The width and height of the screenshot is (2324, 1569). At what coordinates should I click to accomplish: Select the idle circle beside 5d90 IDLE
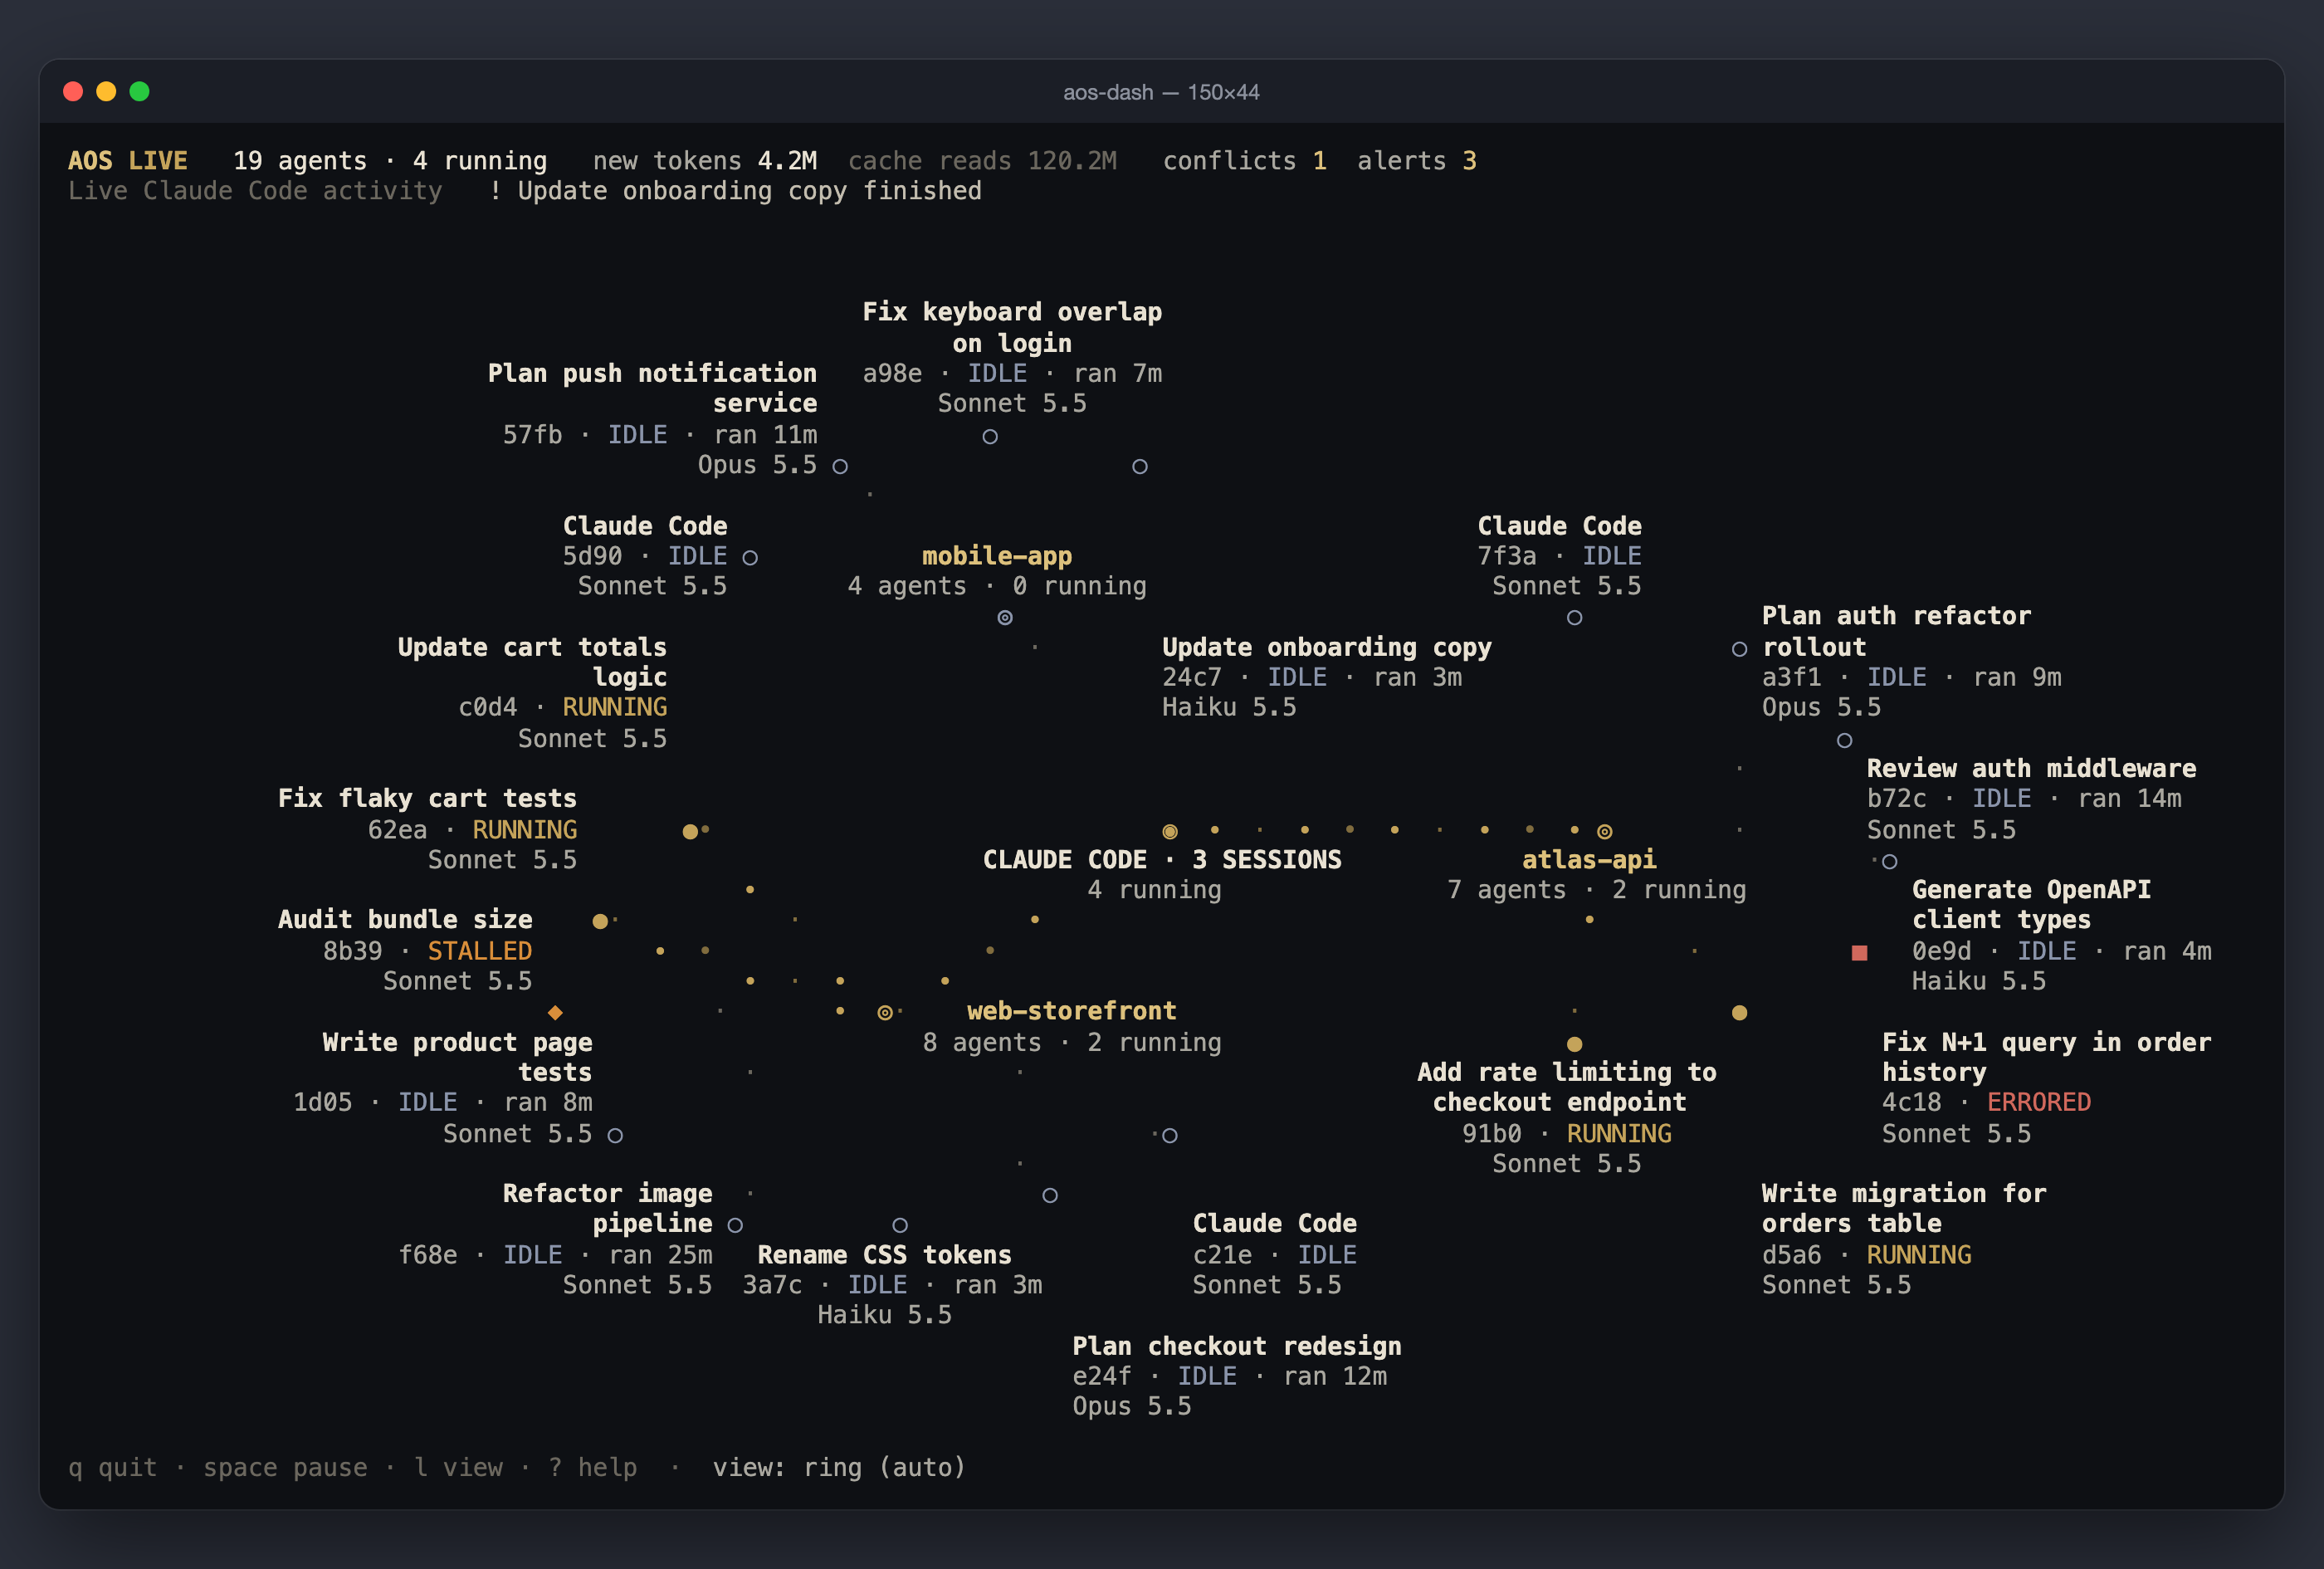pos(750,557)
